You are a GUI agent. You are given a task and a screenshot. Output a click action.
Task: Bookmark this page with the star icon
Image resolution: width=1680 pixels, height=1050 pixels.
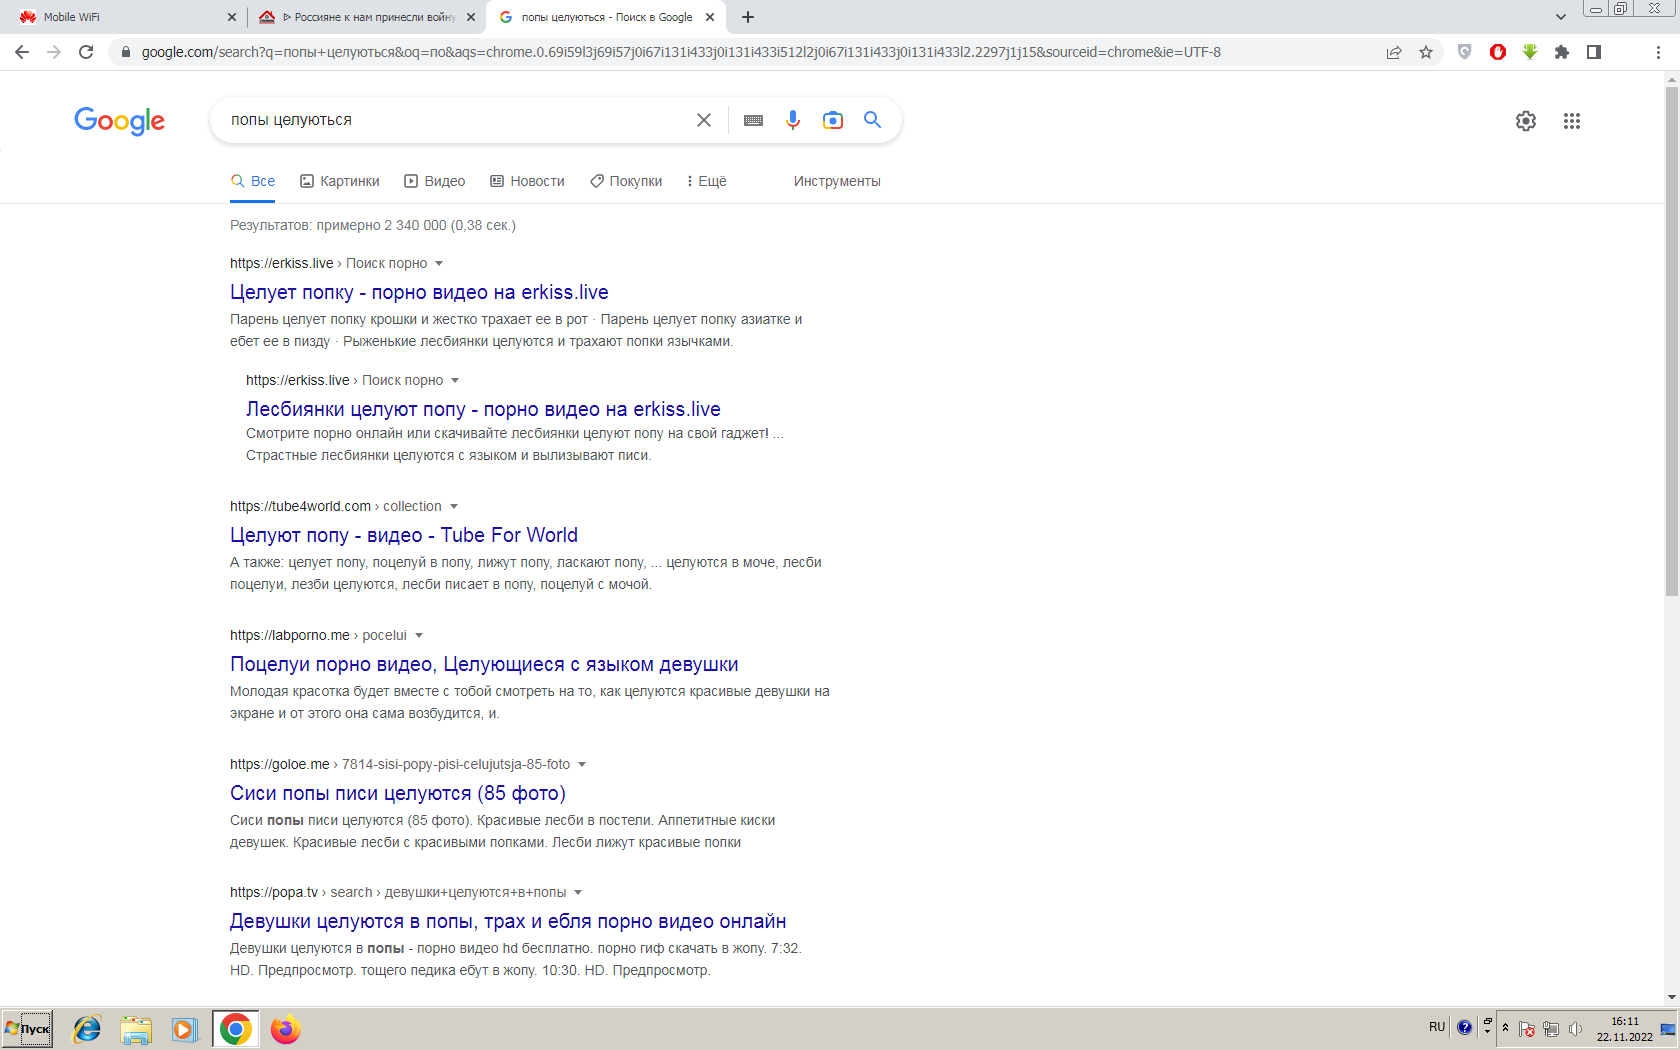[x=1426, y=52]
